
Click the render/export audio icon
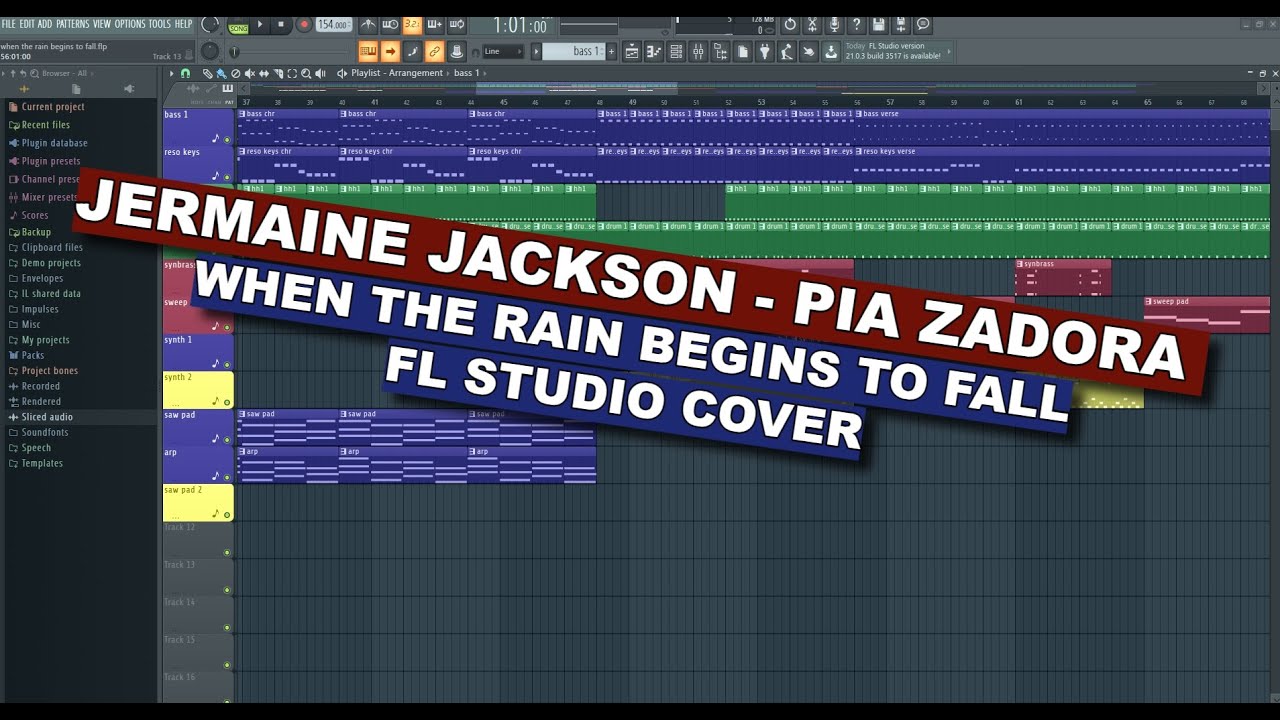pyautogui.click(x=901, y=24)
